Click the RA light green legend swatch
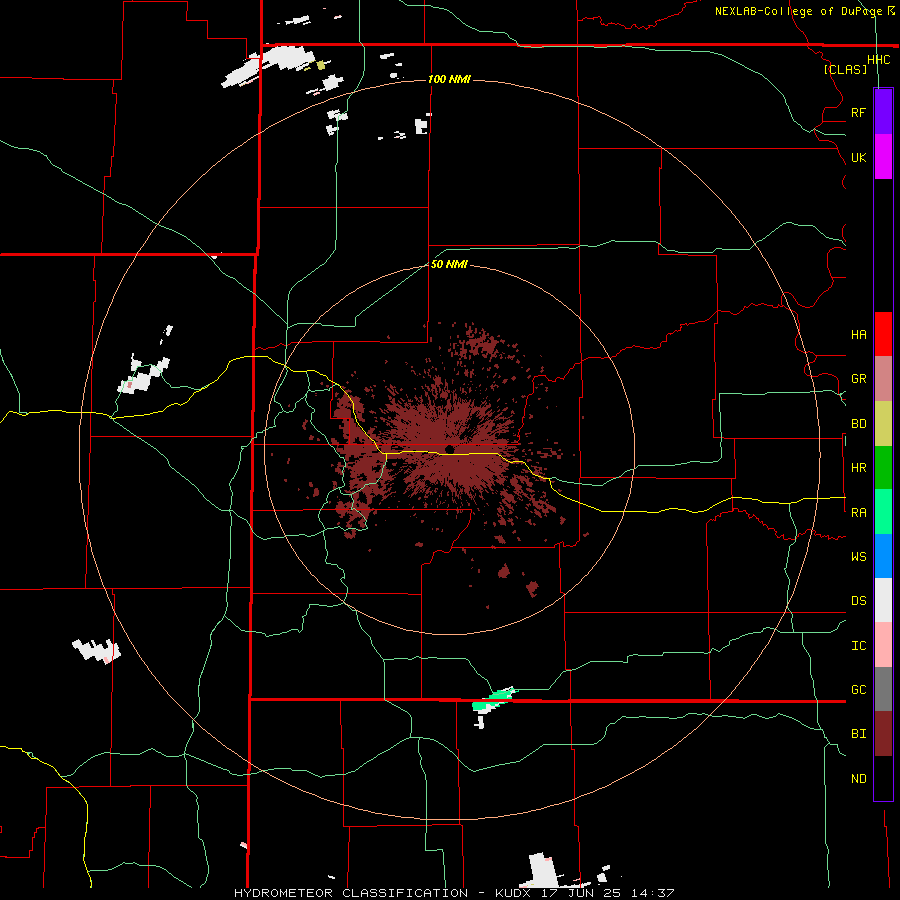Screen dimensions: 900x900 point(883,512)
